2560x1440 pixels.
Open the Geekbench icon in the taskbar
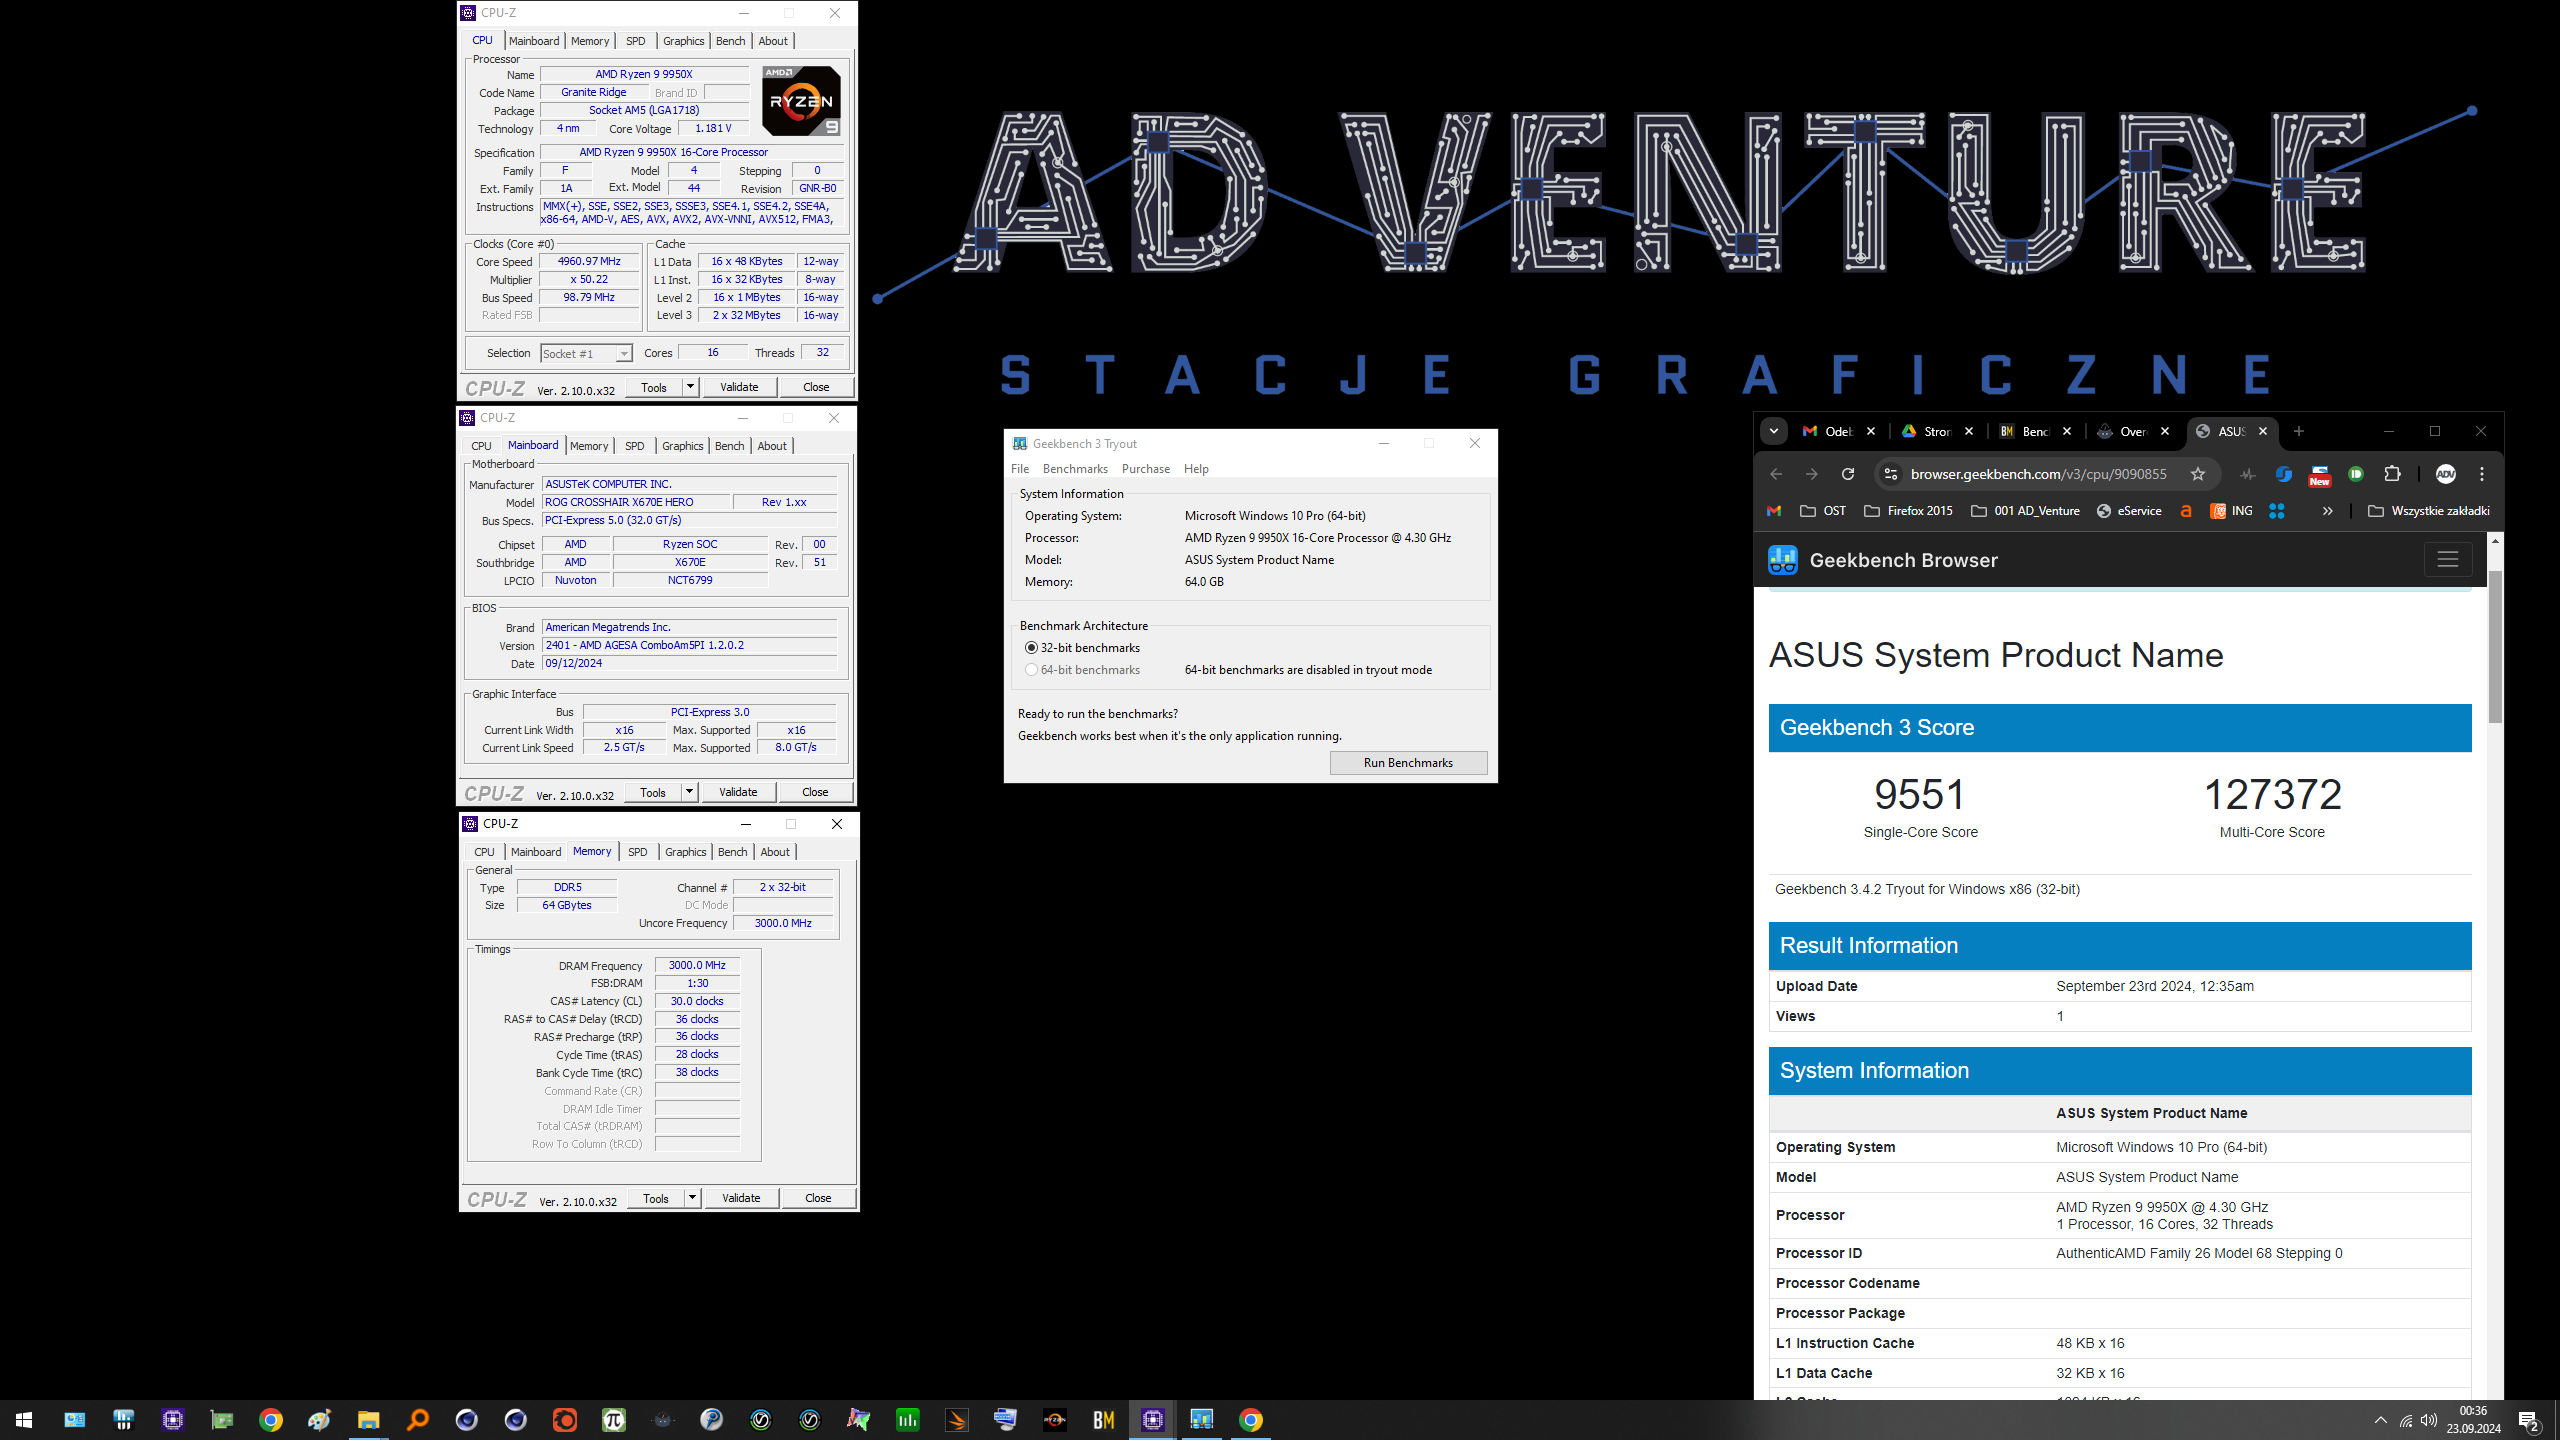click(1201, 1420)
